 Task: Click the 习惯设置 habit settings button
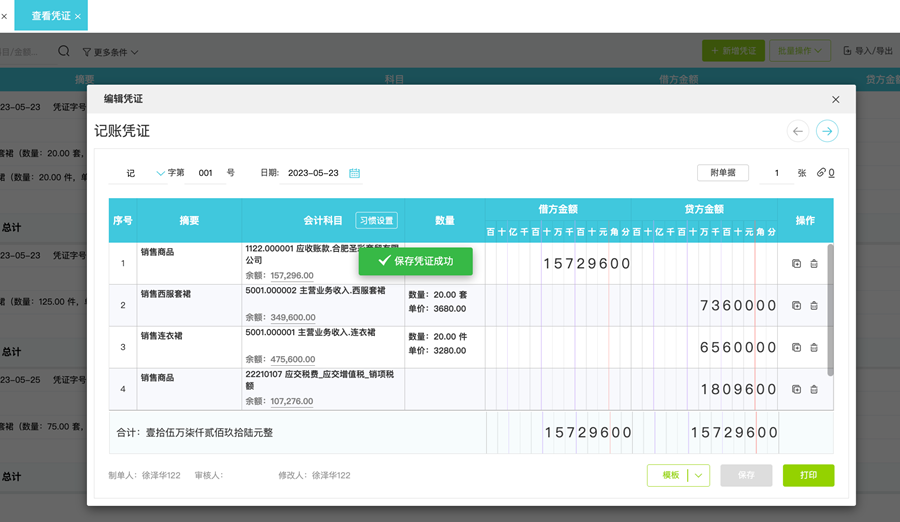(376, 220)
